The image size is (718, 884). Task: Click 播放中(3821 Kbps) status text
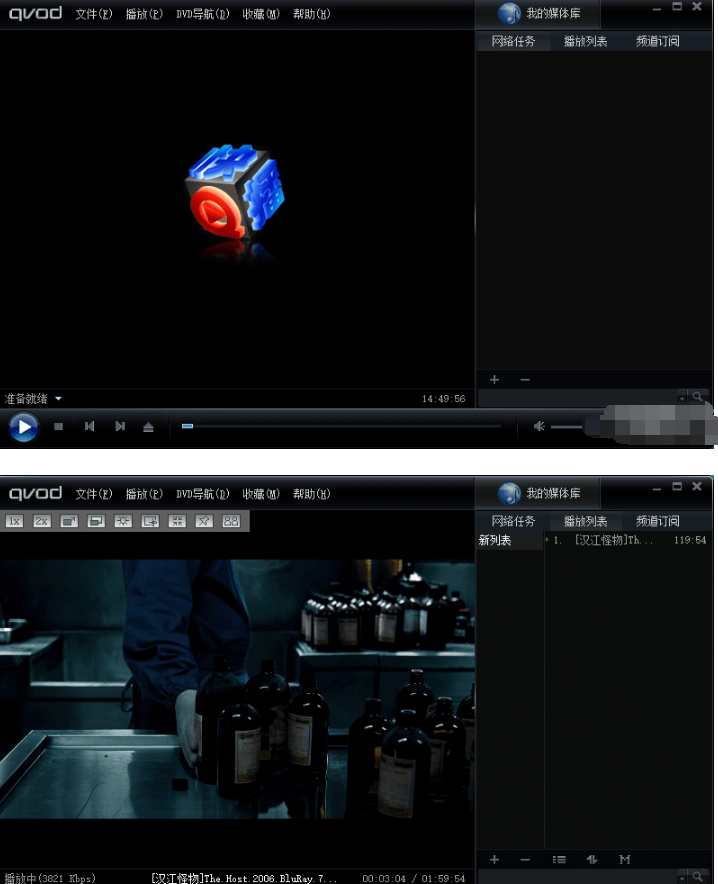pos(50,878)
